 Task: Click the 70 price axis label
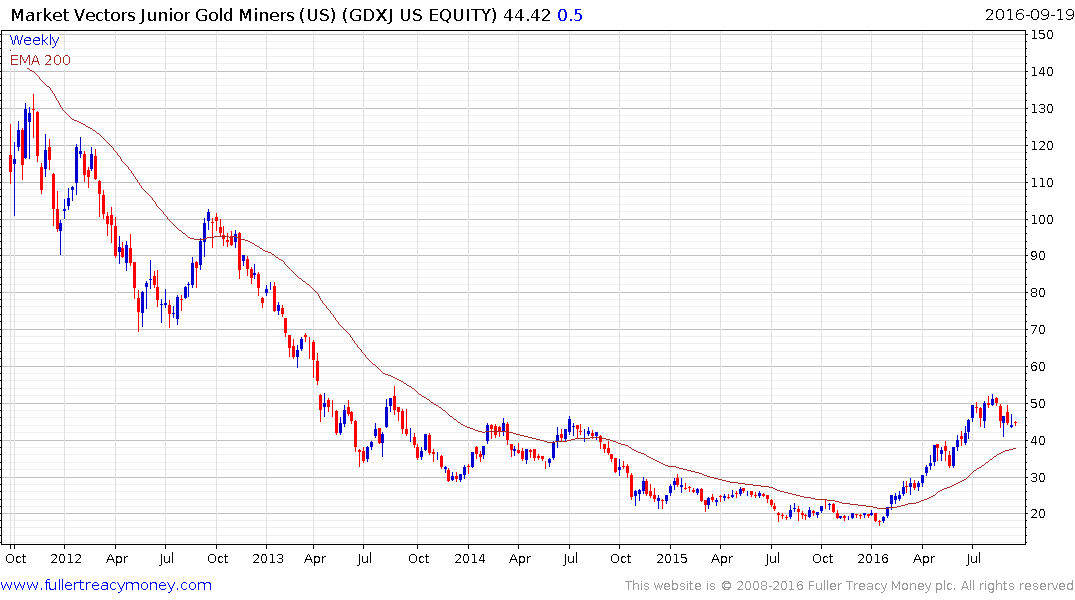point(1038,330)
